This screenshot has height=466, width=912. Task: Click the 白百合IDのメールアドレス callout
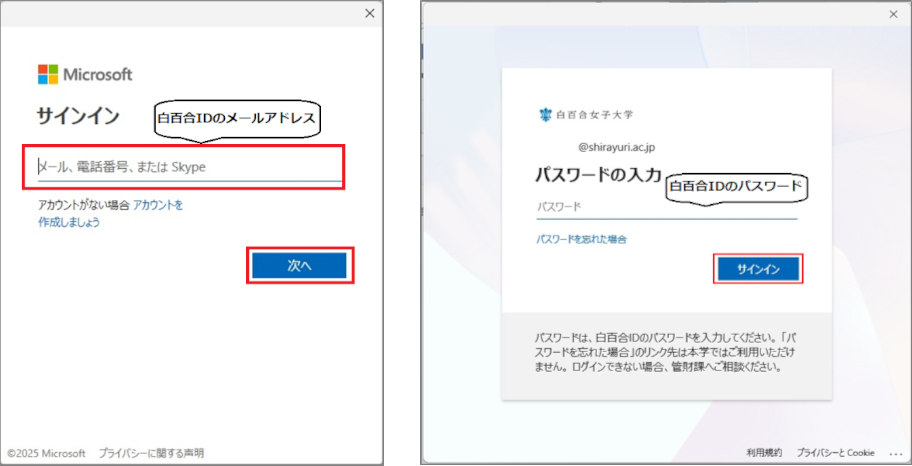coord(237,119)
